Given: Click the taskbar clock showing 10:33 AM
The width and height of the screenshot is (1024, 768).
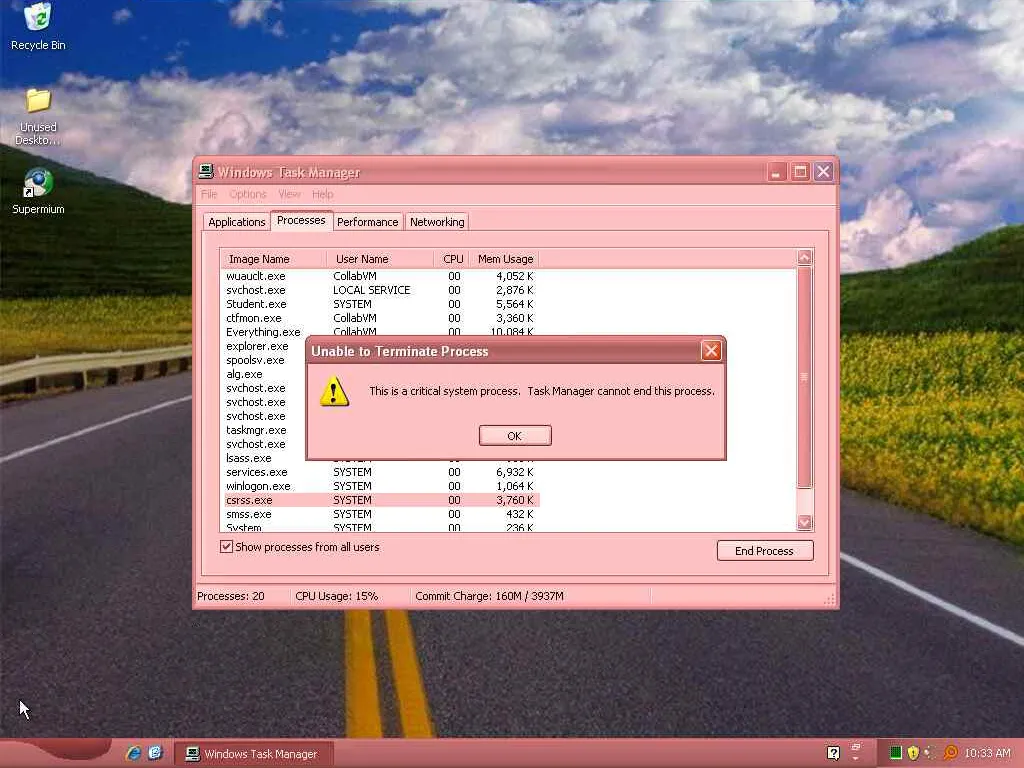Looking at the screenshot, I should [x=987, y=753].
